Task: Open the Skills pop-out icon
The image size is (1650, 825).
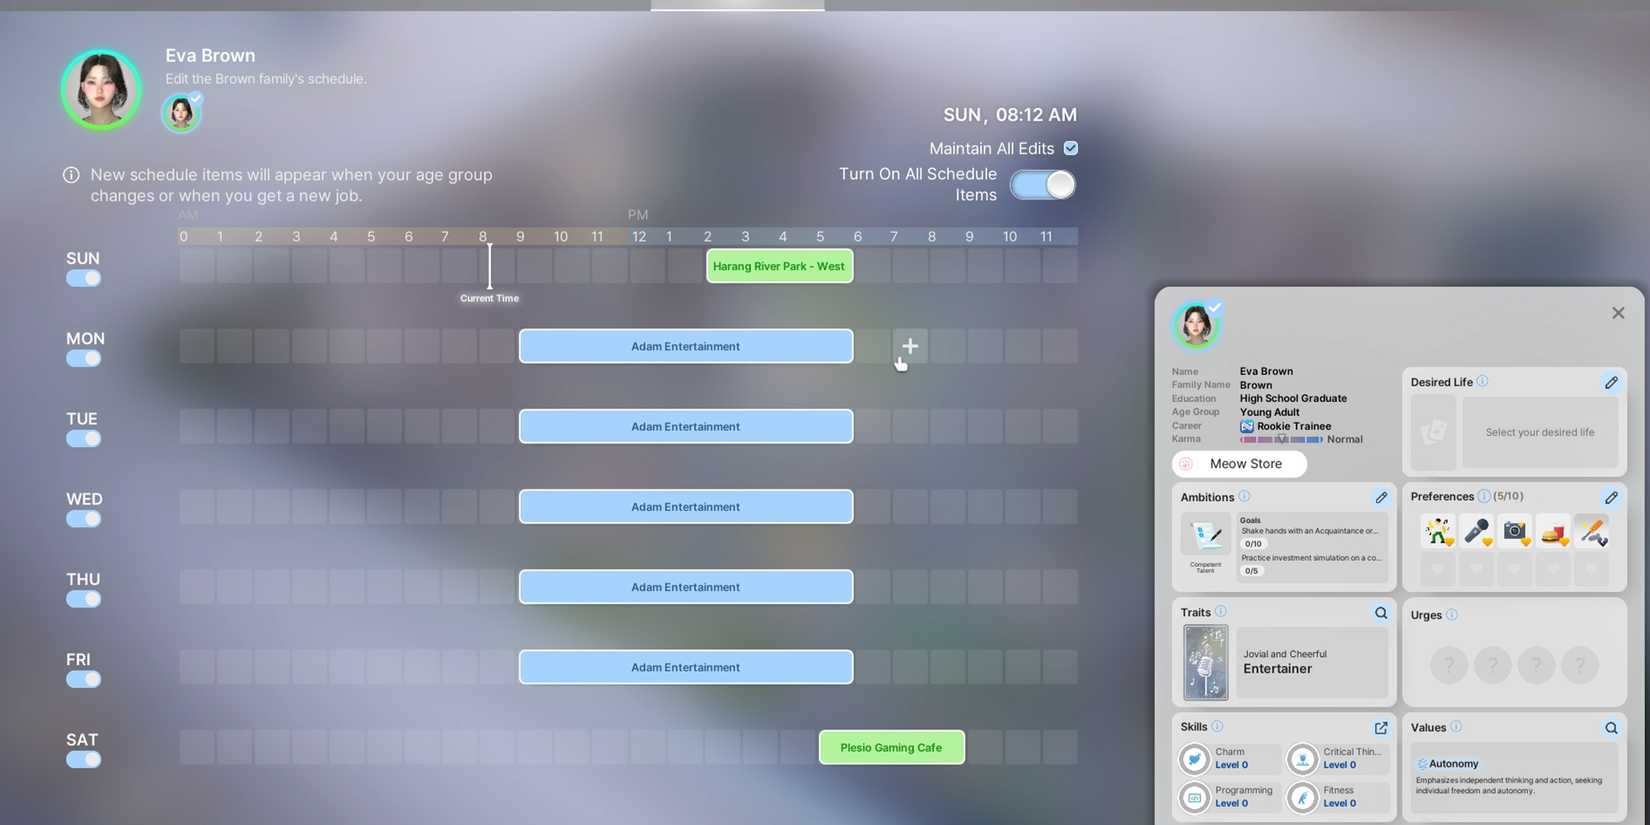Action: click(x=1380, y=728)
